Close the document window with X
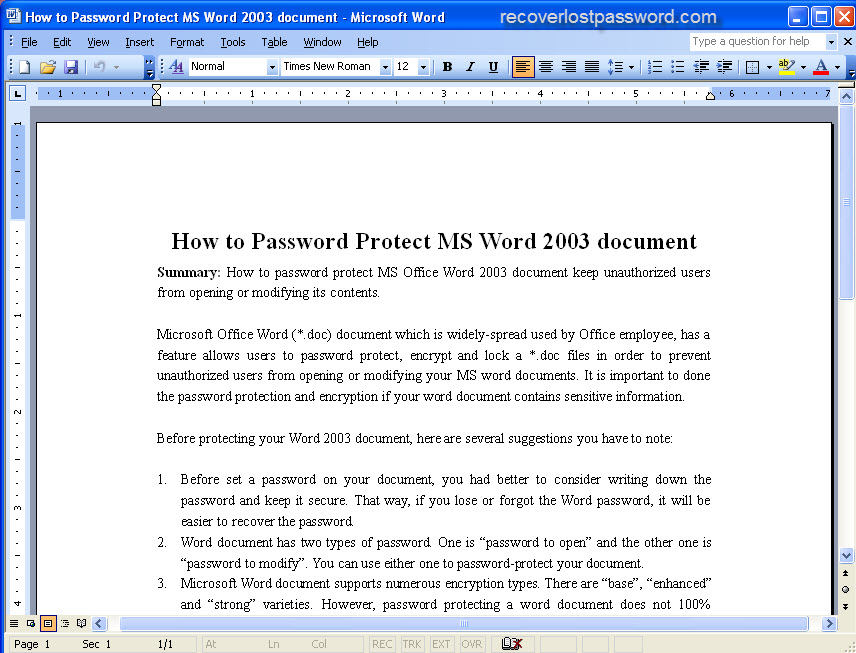Image resolution: width=856 pixels, height=653 pixels. click(848, 41)
